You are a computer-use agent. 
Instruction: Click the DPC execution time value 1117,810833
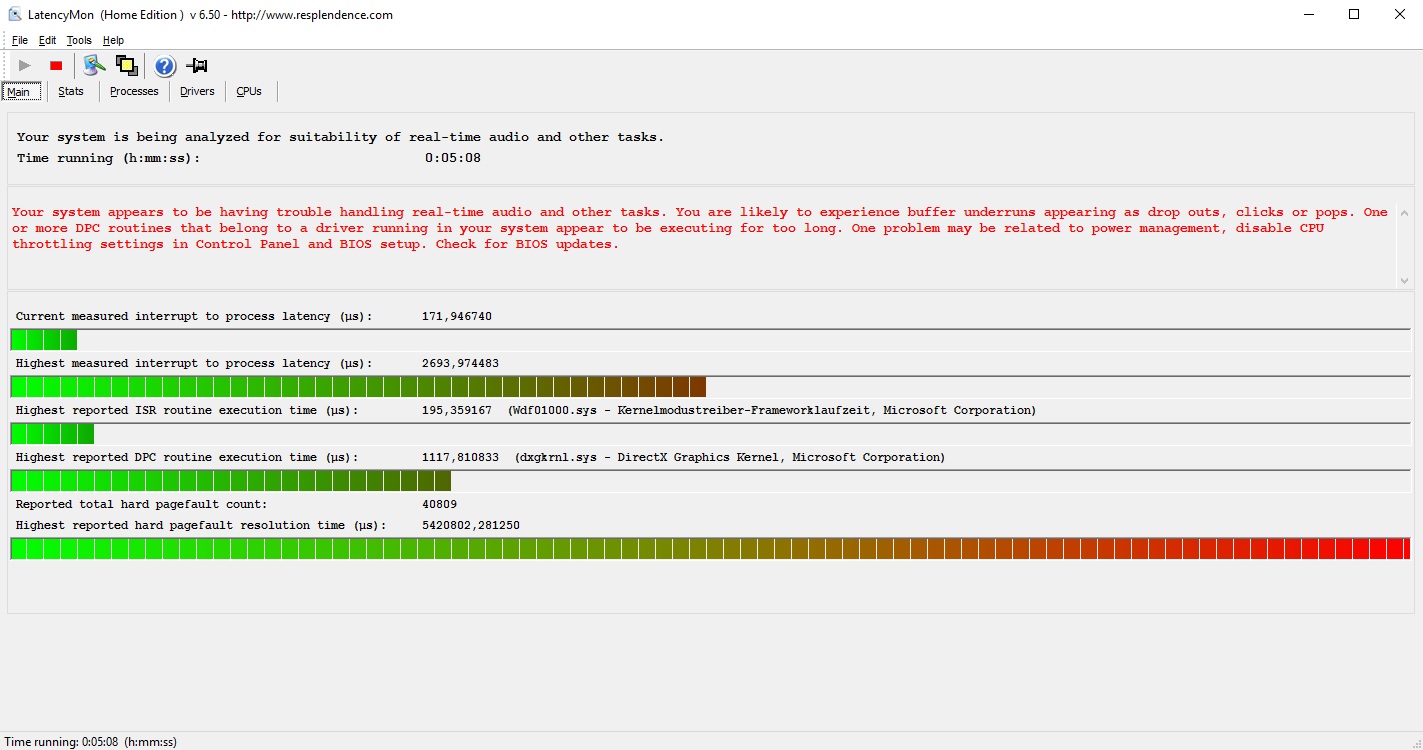coord(460,458)
